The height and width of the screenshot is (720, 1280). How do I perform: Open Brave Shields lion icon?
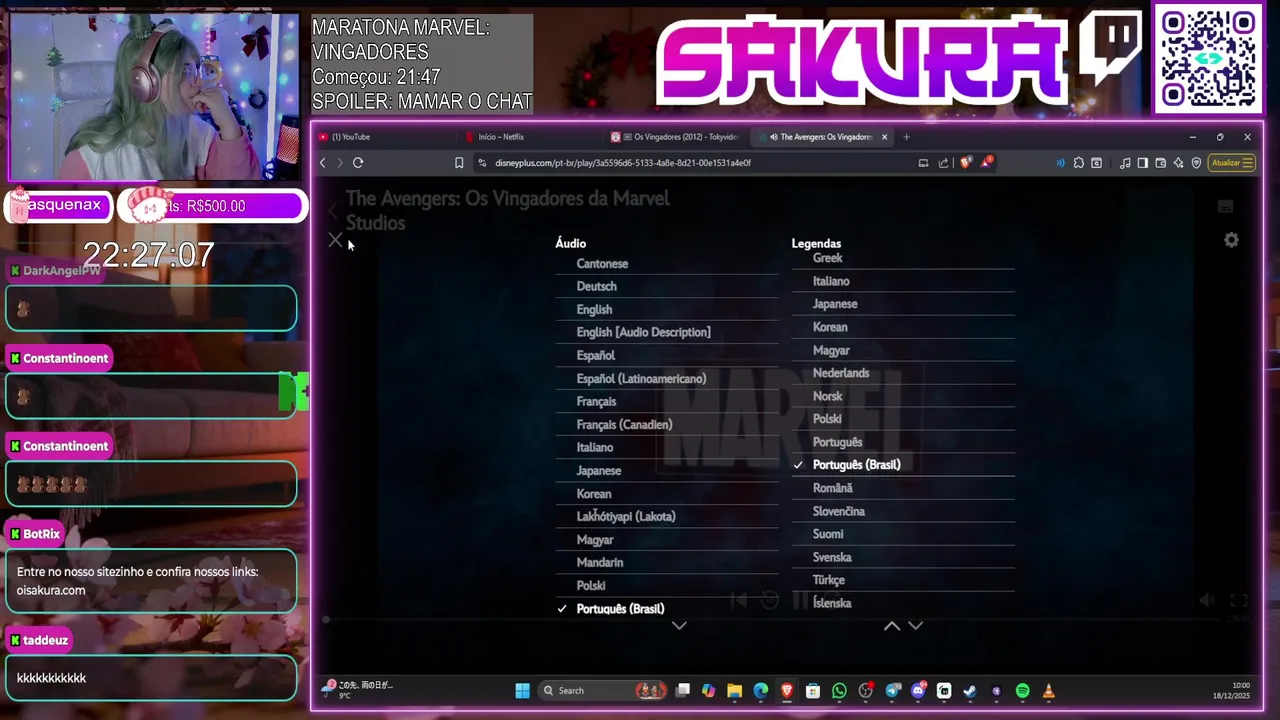965,162
